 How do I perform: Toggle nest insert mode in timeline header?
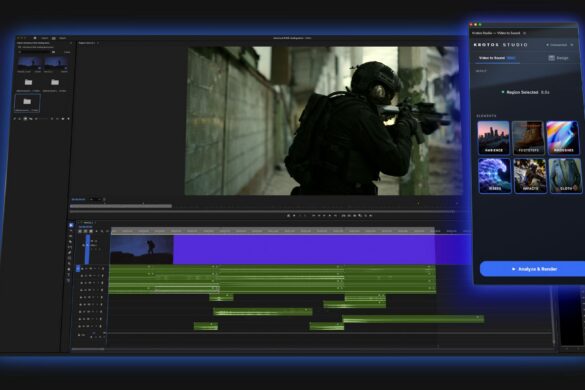[x=80, y=231]
